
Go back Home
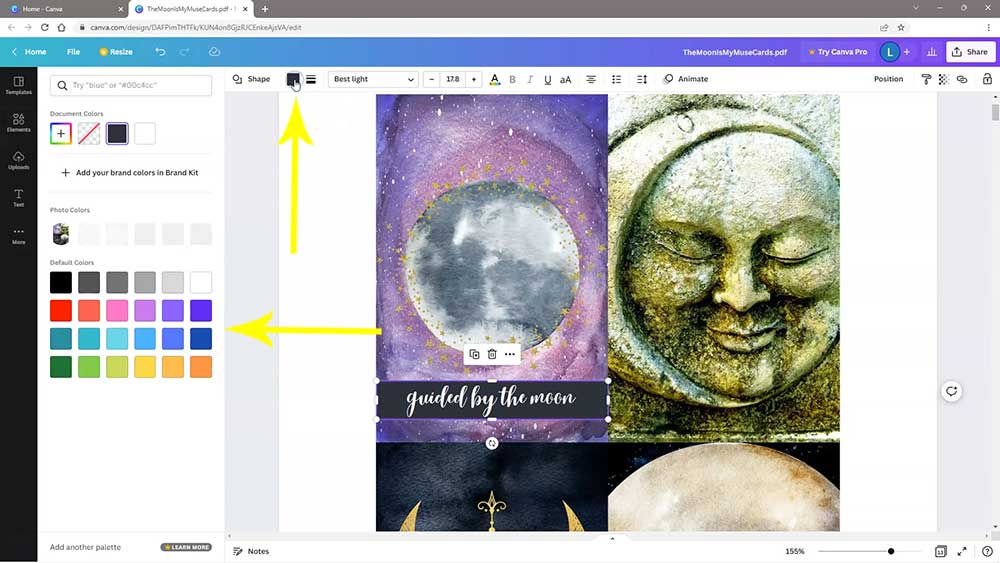click(29, 52)
